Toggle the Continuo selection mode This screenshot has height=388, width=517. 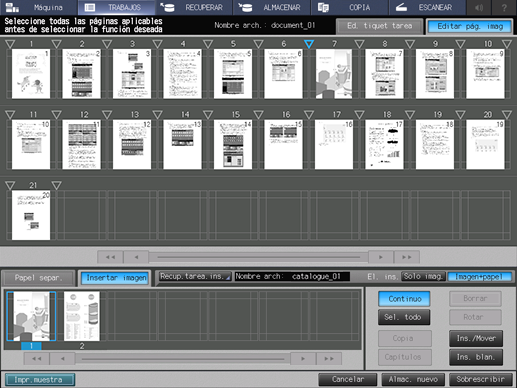click(x=404, y=299)
